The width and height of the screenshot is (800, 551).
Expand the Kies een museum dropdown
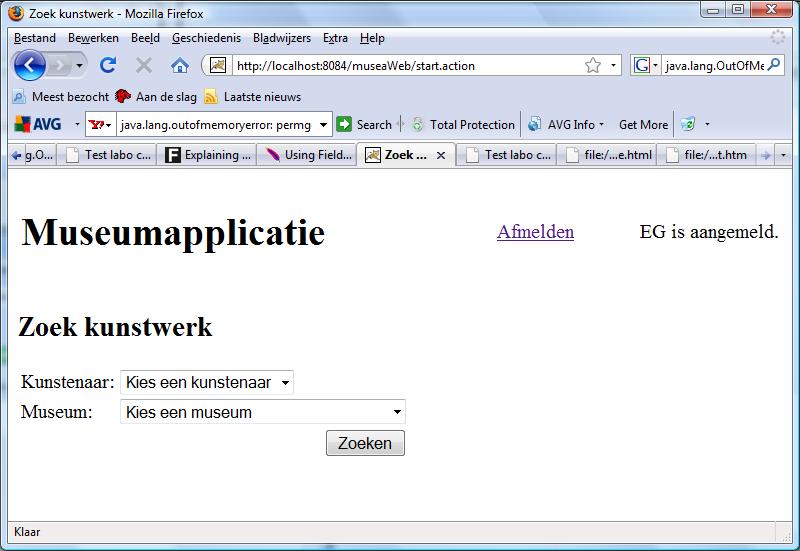point(262,412)
